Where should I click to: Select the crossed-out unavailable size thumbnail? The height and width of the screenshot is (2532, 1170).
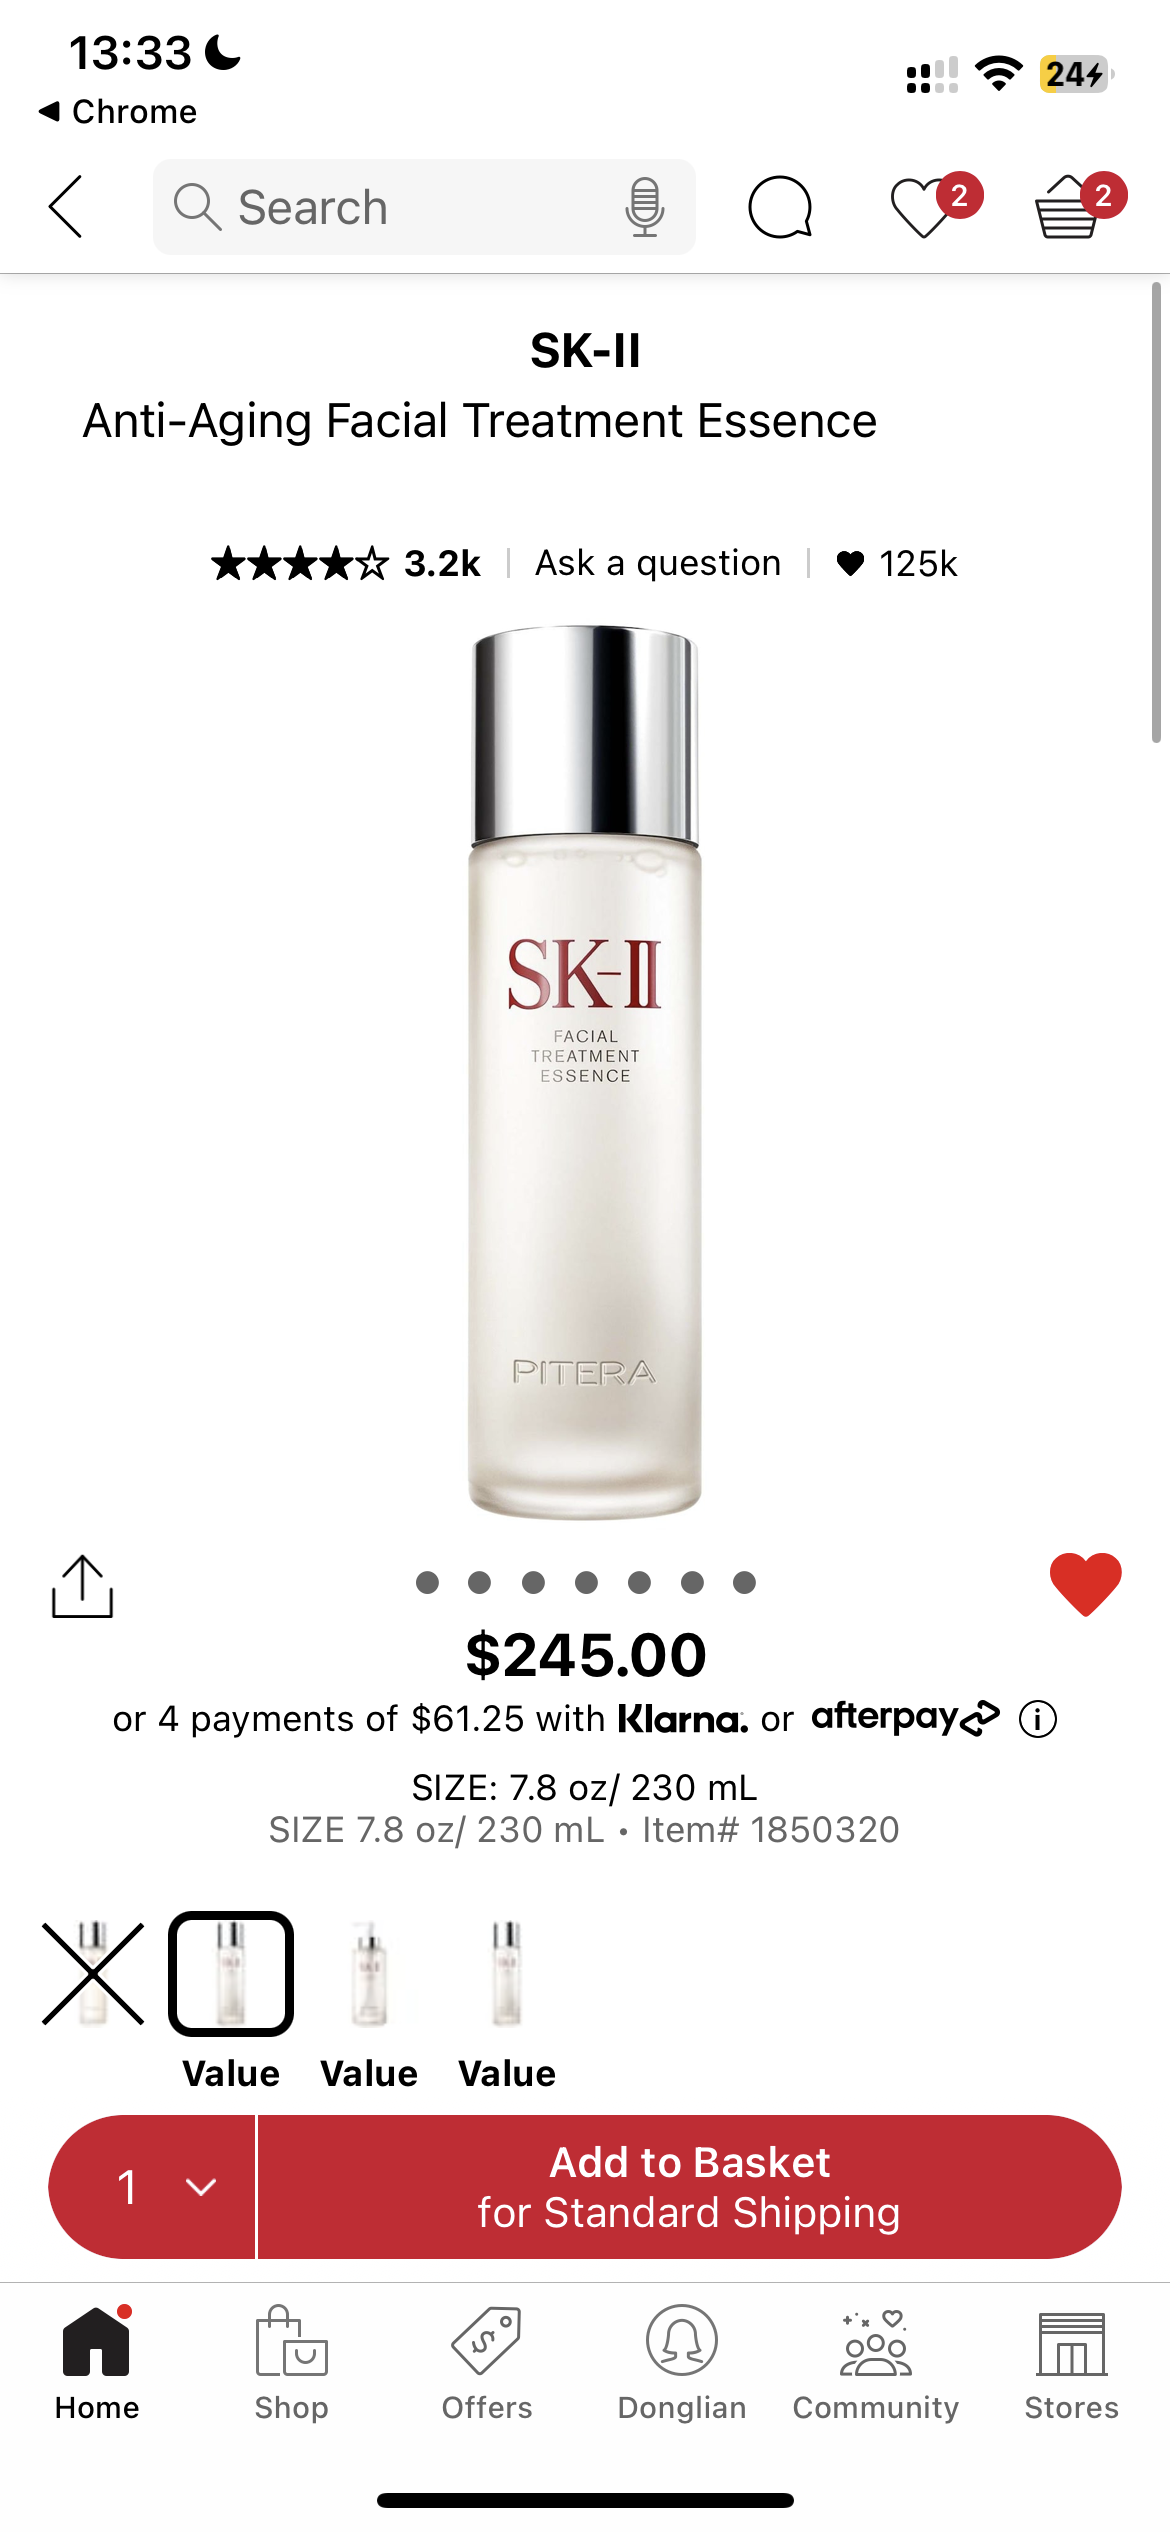(93, 1973)
